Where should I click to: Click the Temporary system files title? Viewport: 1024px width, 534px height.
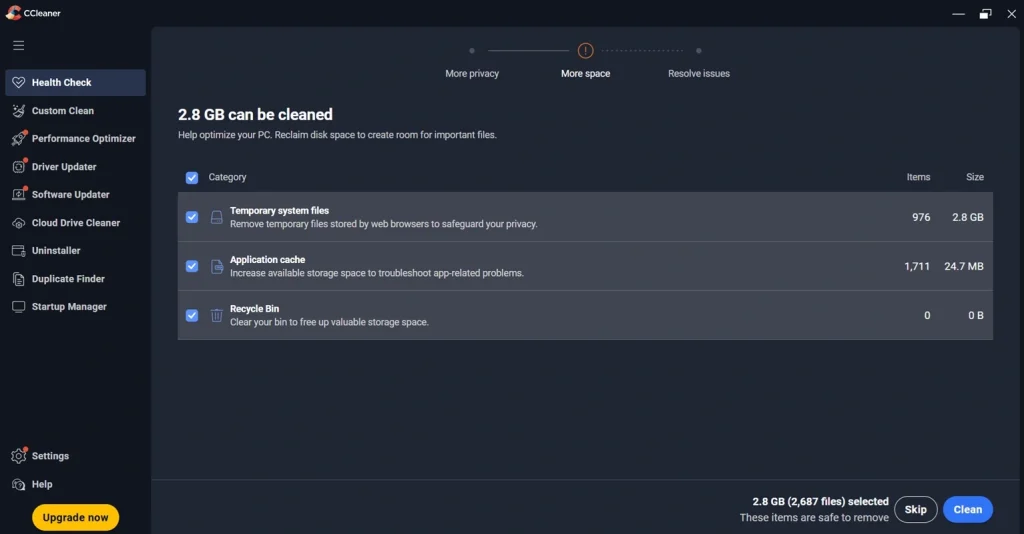280,210
